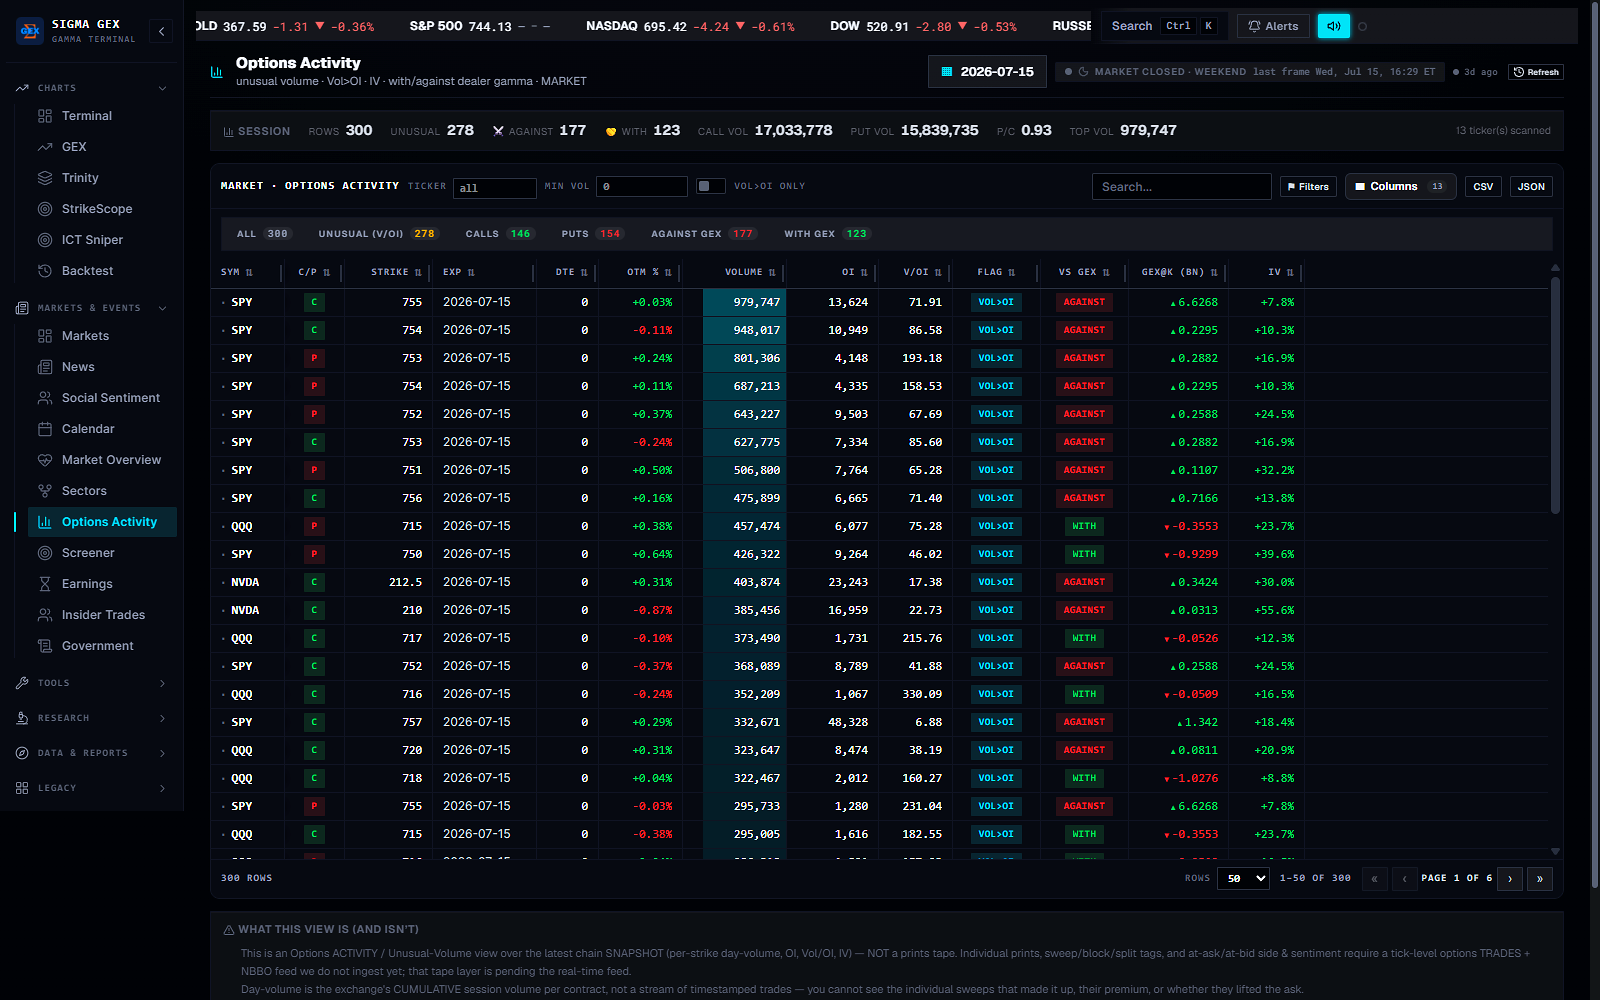
Task: Open Calendar sidebar icon
Action: point(45,429)
